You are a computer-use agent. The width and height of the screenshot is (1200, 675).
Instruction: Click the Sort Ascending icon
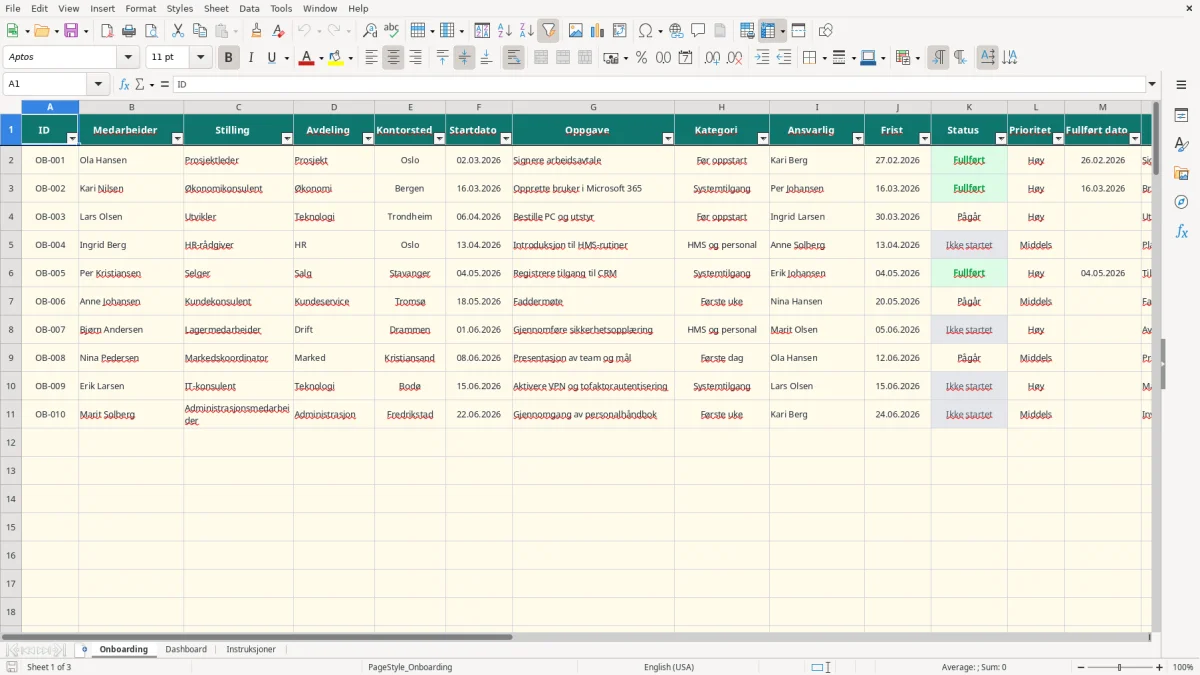click(505, 31)
